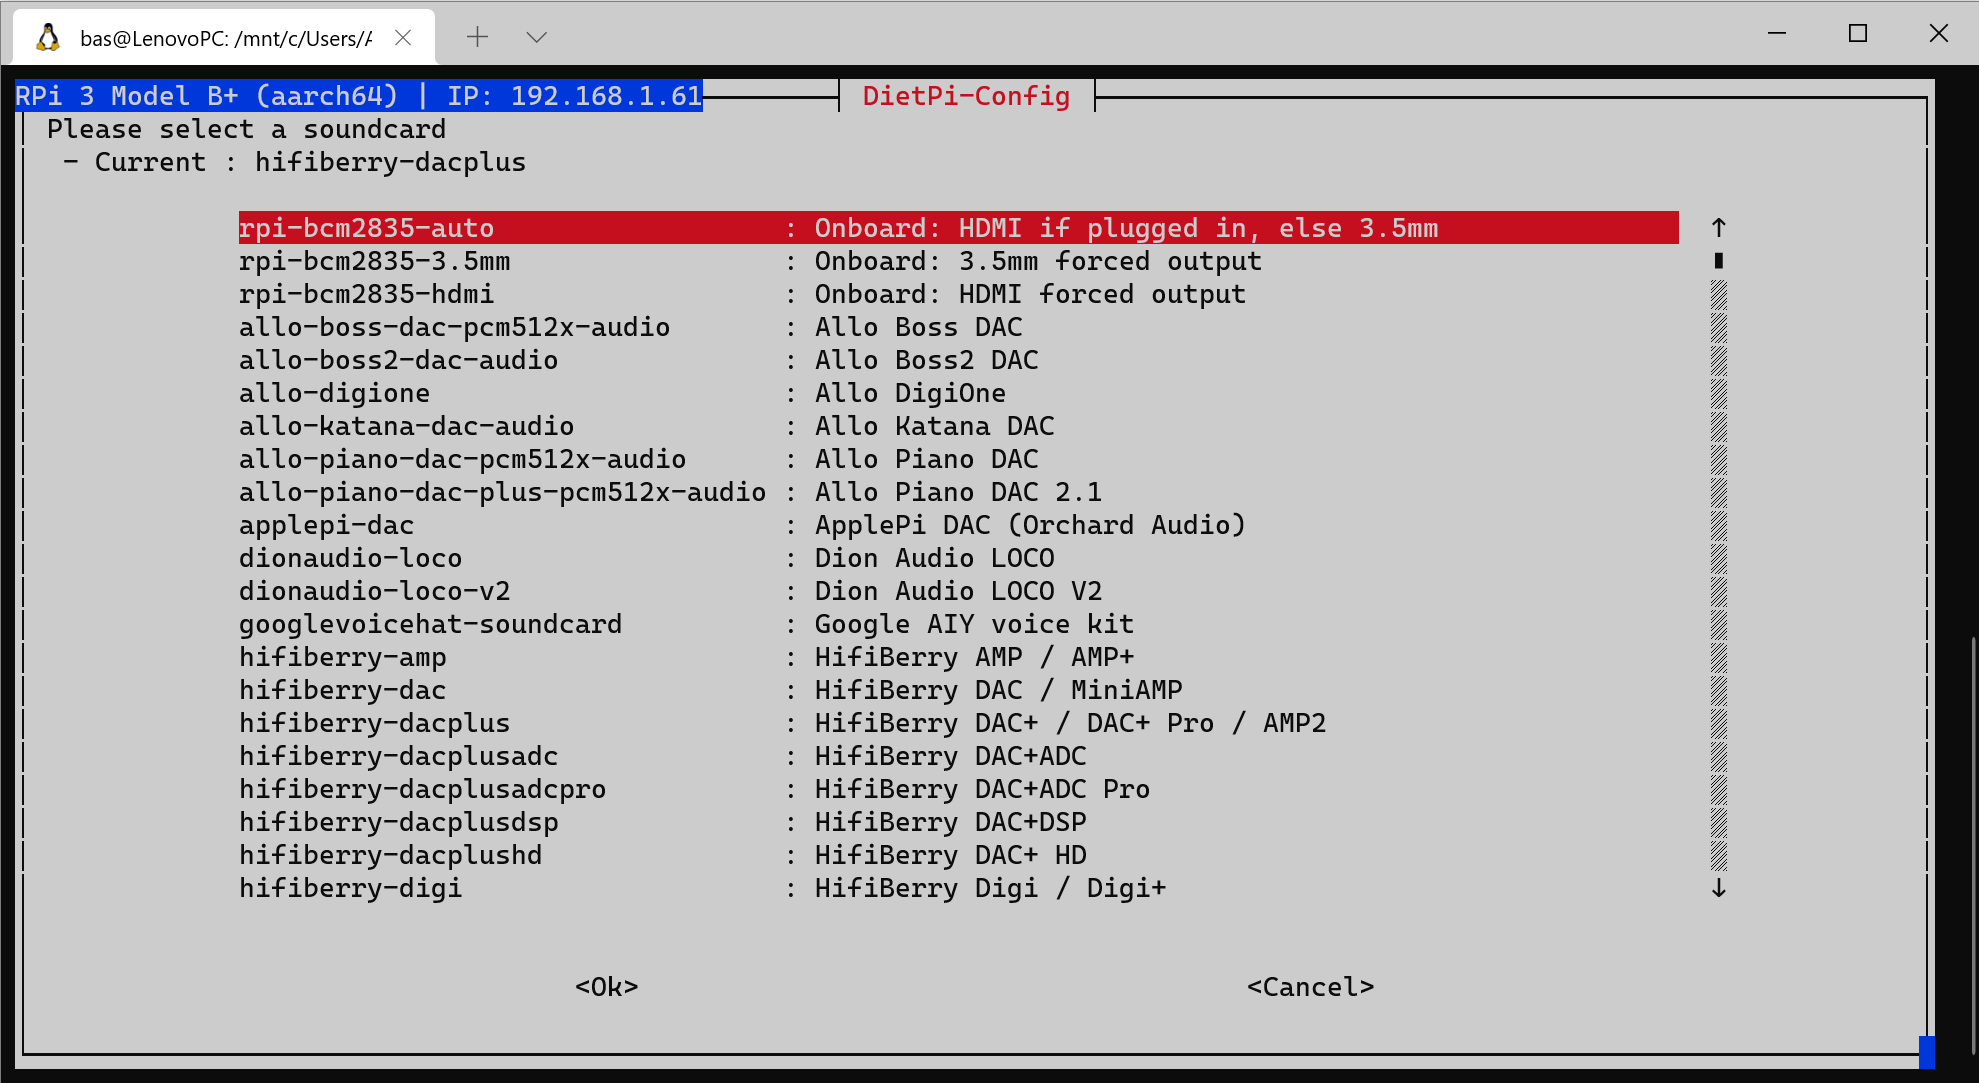
Task: Select googlevoicehat-soundcard entry
Action: (x=430, y=625)
